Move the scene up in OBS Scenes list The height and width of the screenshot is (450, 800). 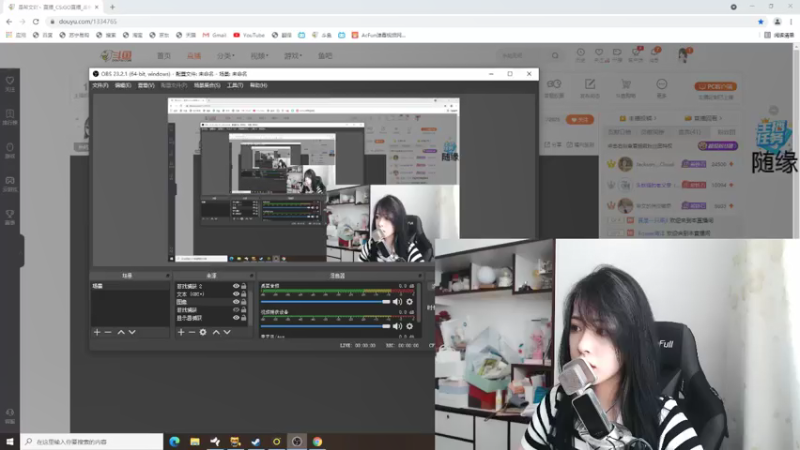click(121, 332)
